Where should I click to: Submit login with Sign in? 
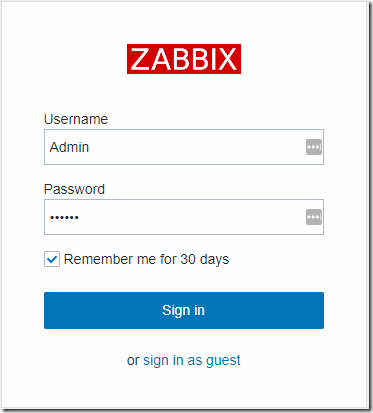(x=184, y=310)
